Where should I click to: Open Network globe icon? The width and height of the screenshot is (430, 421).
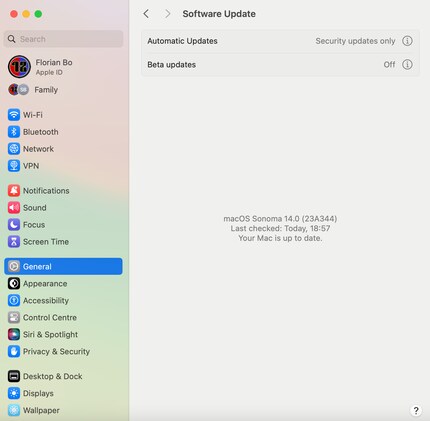pos(14,149)
